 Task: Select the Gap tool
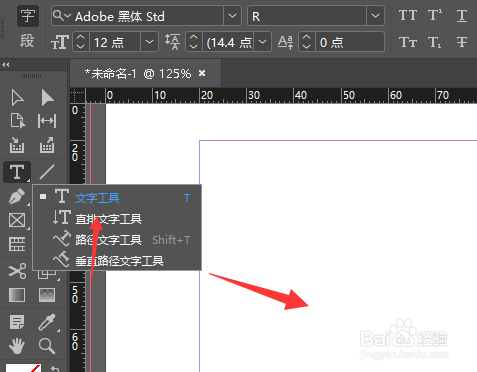click(x=47, y=121)
